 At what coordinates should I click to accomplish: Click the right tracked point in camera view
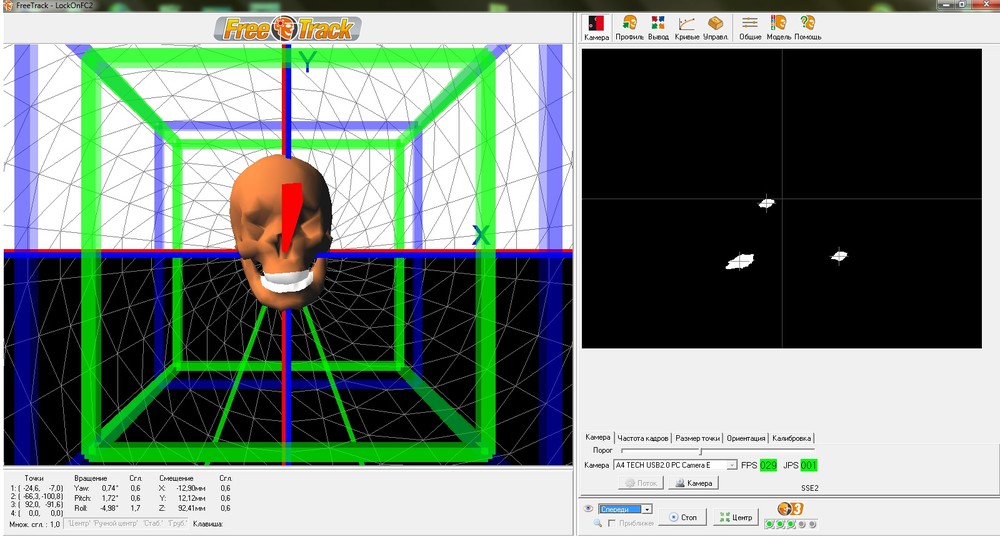pos(839,256)
